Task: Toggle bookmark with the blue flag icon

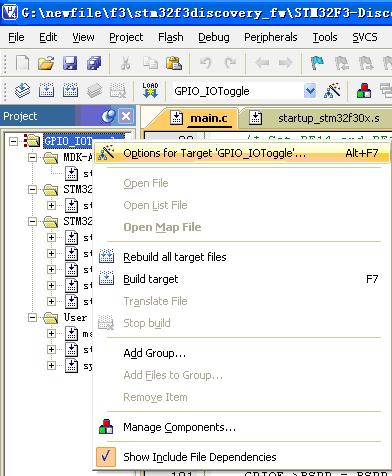Action: (x=317, y=63)
